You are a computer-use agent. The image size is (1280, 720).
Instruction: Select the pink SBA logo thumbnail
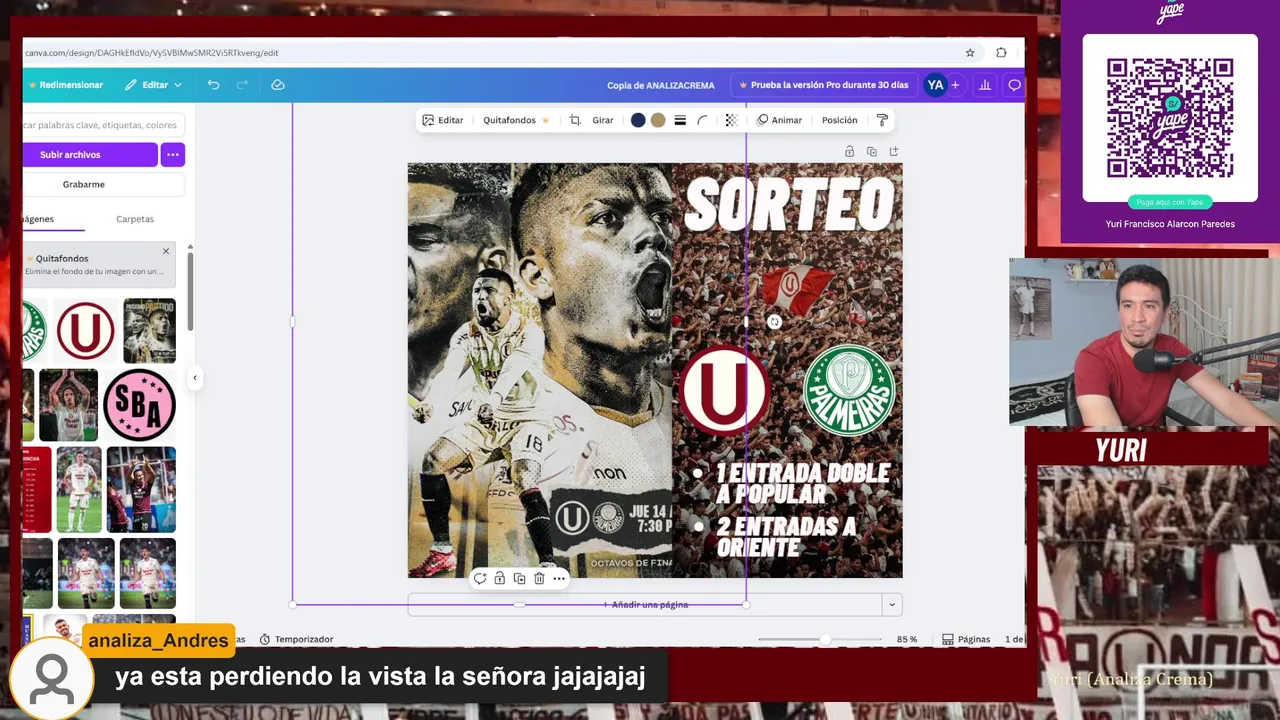point(139,405)
